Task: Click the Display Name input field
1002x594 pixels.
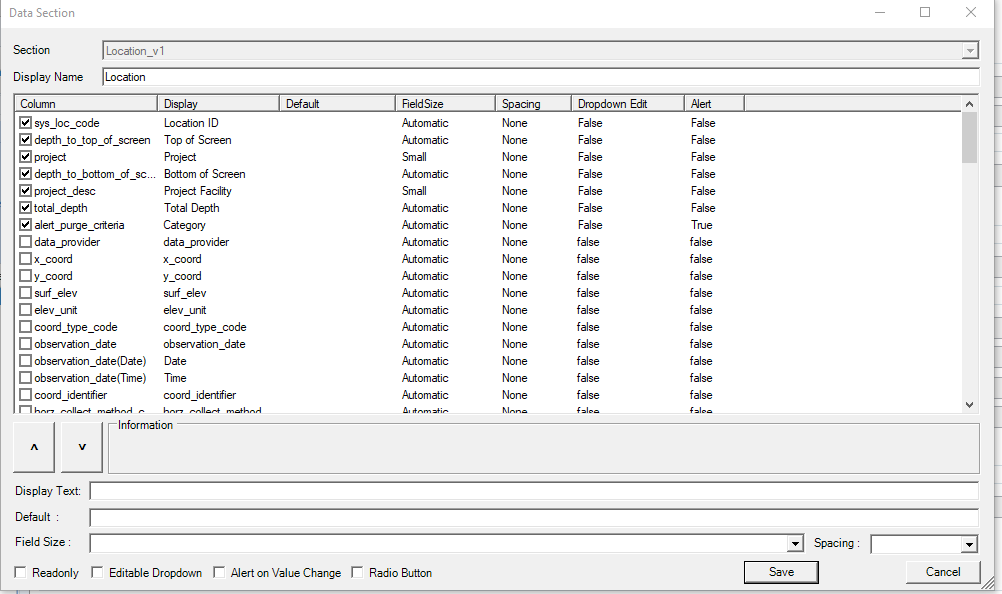Action: click(x=400, y=76)
